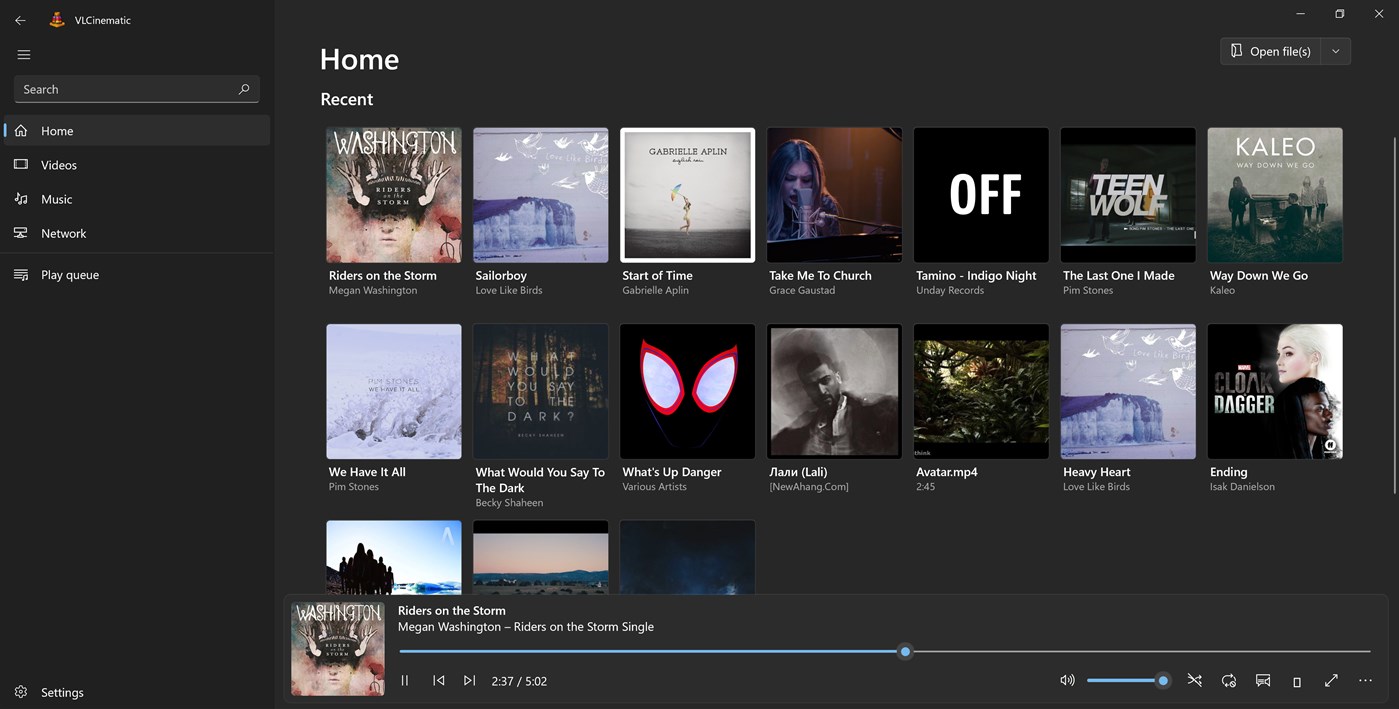Open the hamburger navigation menu
The width and height of the screenshot is (1399, 709).
[24, 54]
